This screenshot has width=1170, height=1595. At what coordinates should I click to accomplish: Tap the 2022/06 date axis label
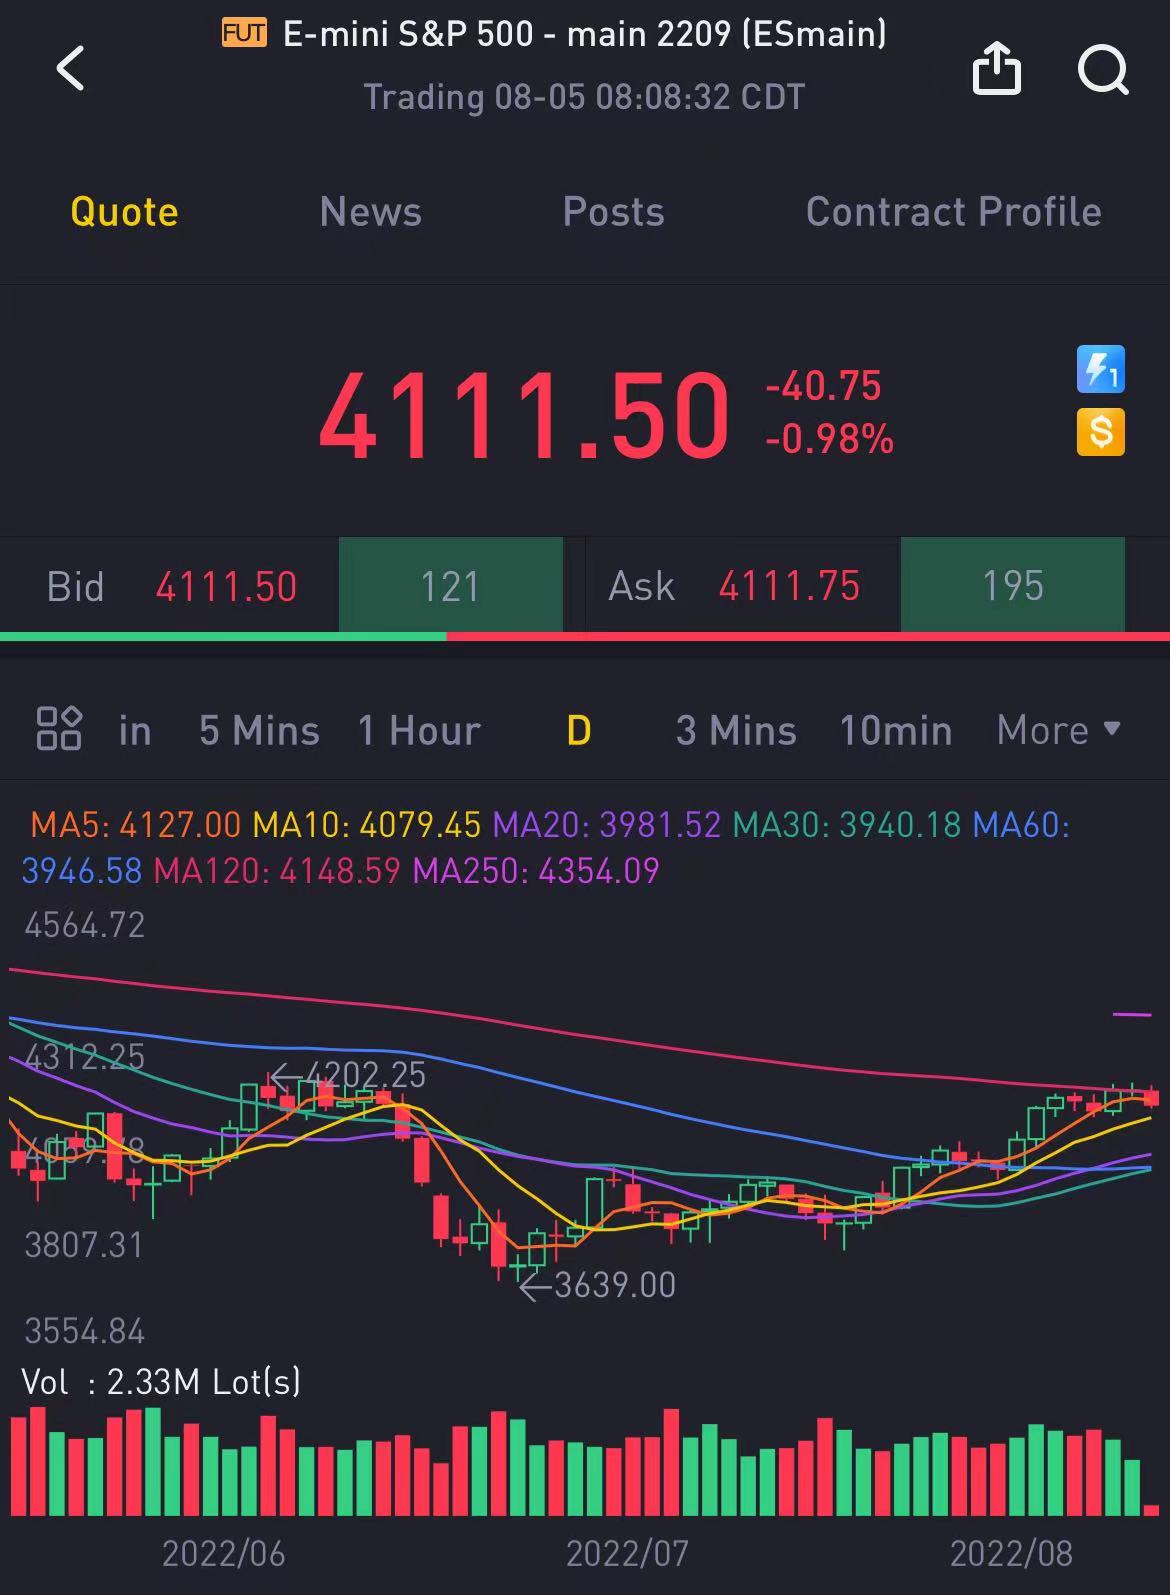(x=223, y=1553)
